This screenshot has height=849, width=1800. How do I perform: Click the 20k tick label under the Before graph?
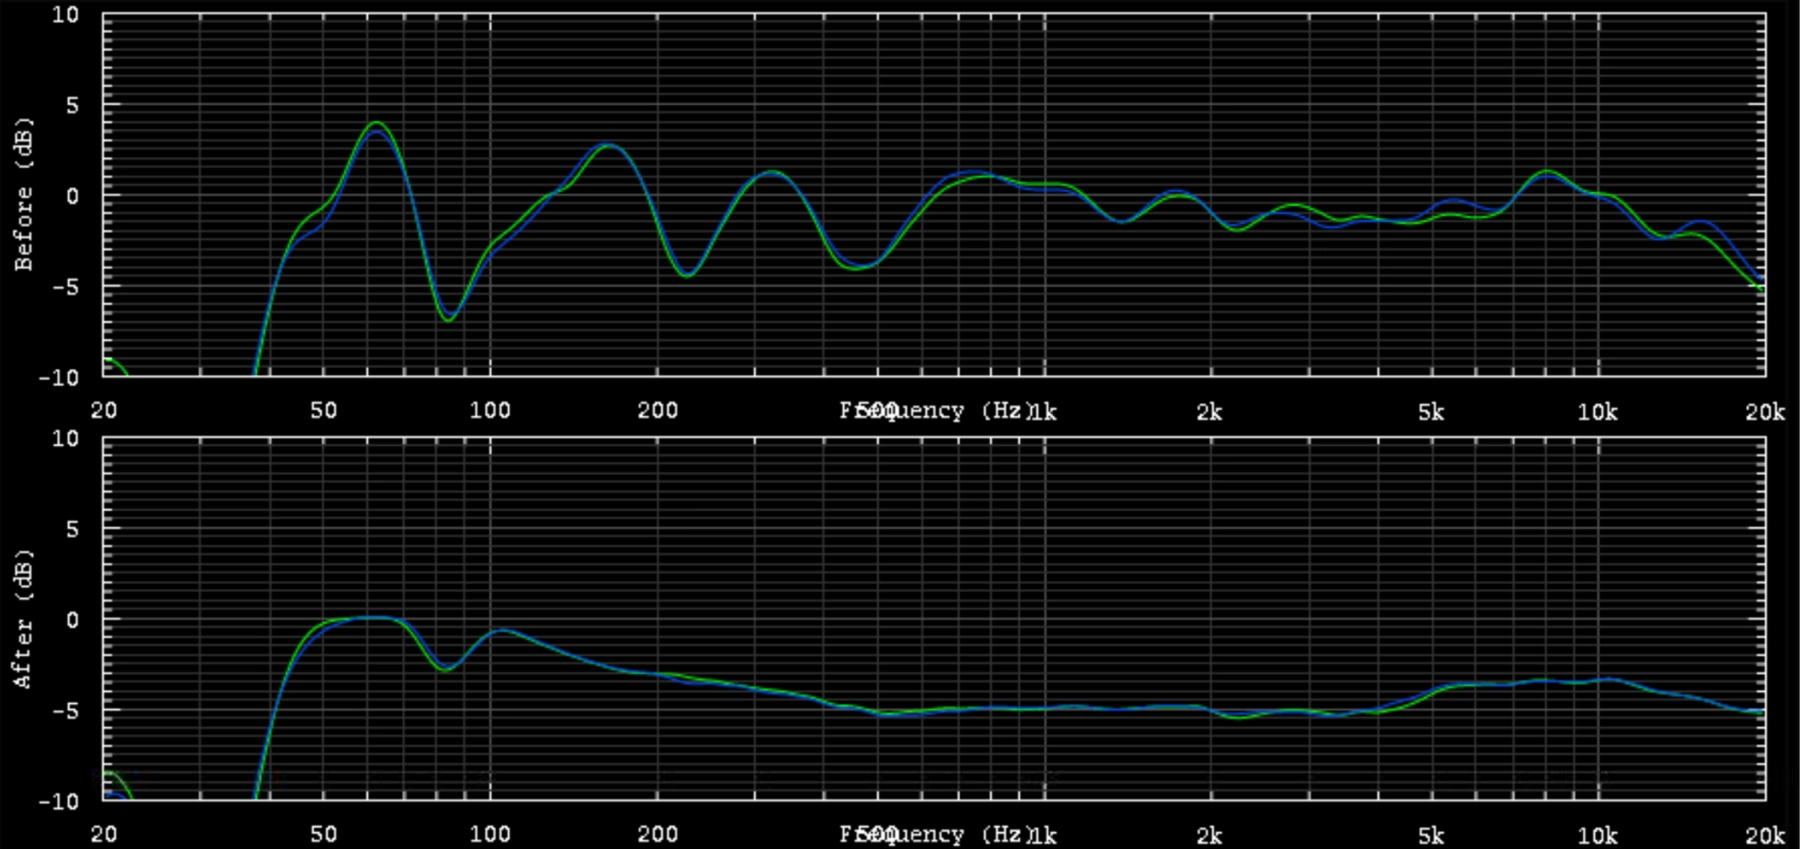click(x=1764, y=411)
